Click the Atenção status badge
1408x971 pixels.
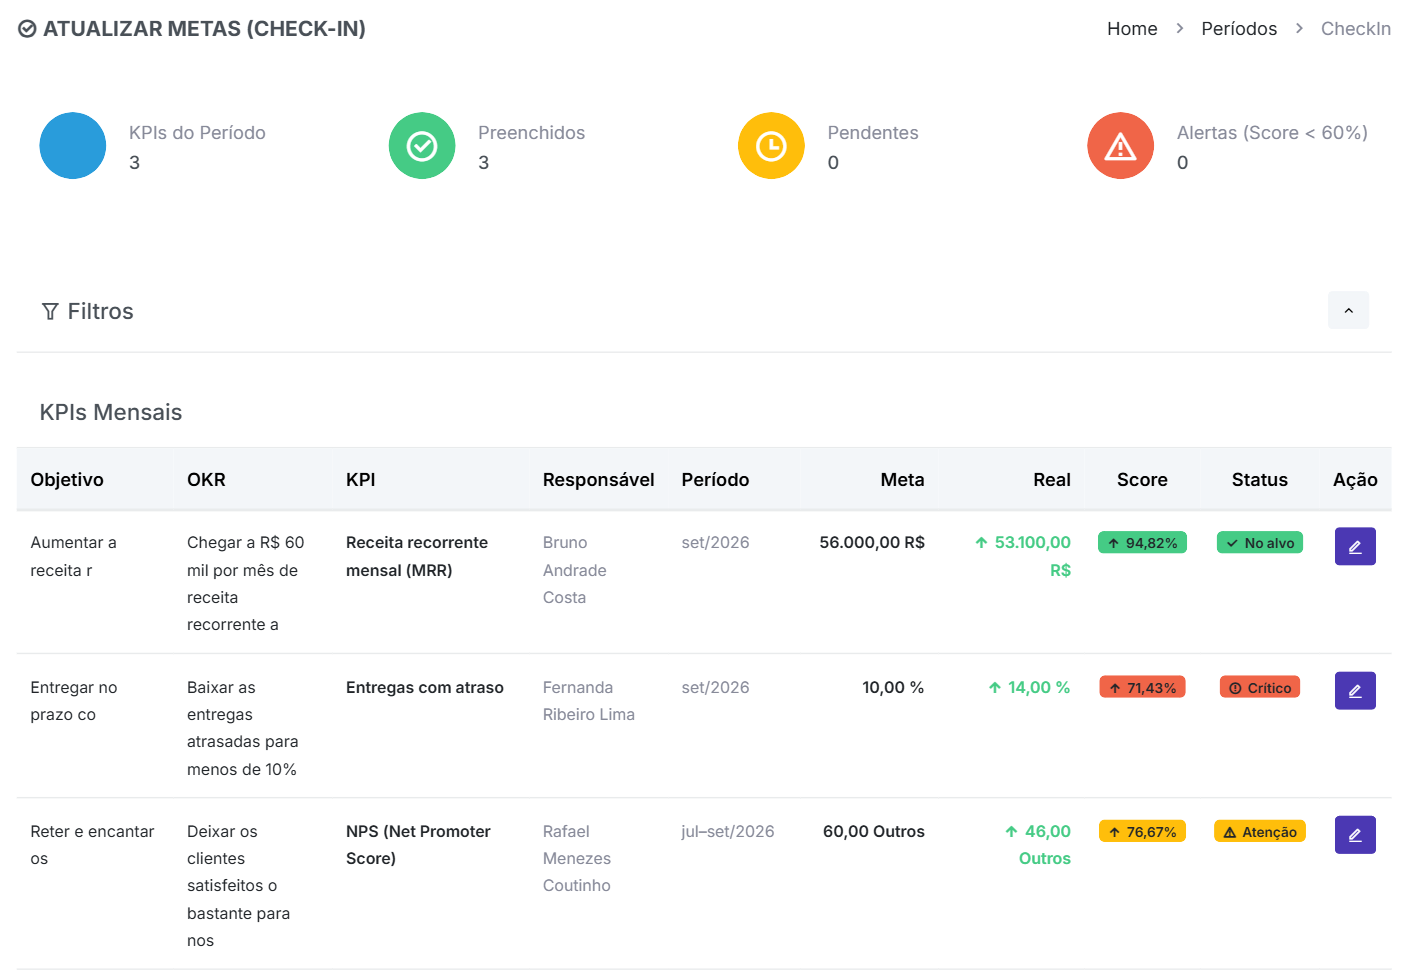[1260, 831]
